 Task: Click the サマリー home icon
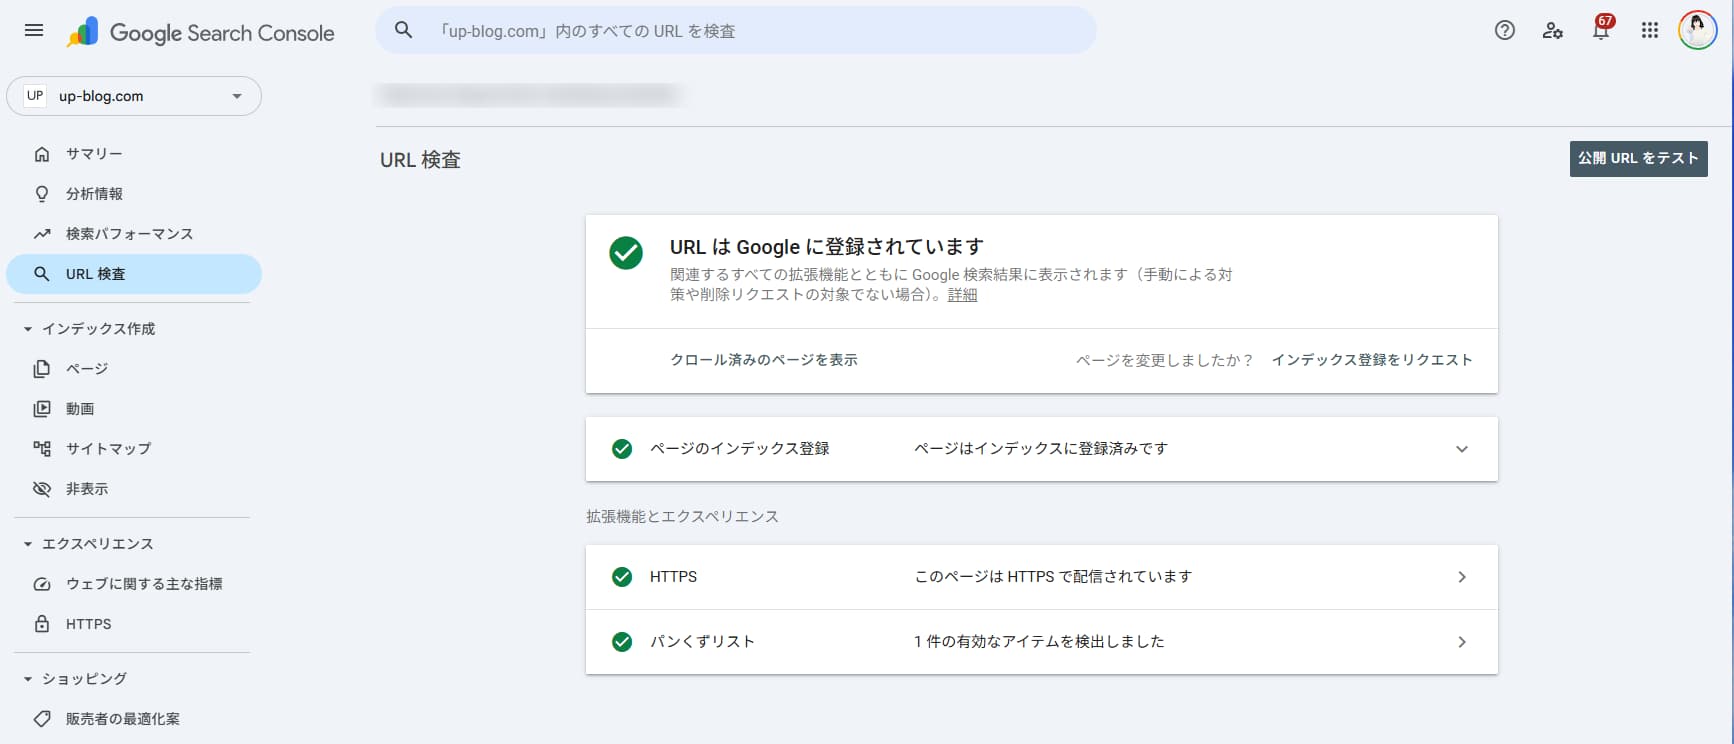[42, 154]
